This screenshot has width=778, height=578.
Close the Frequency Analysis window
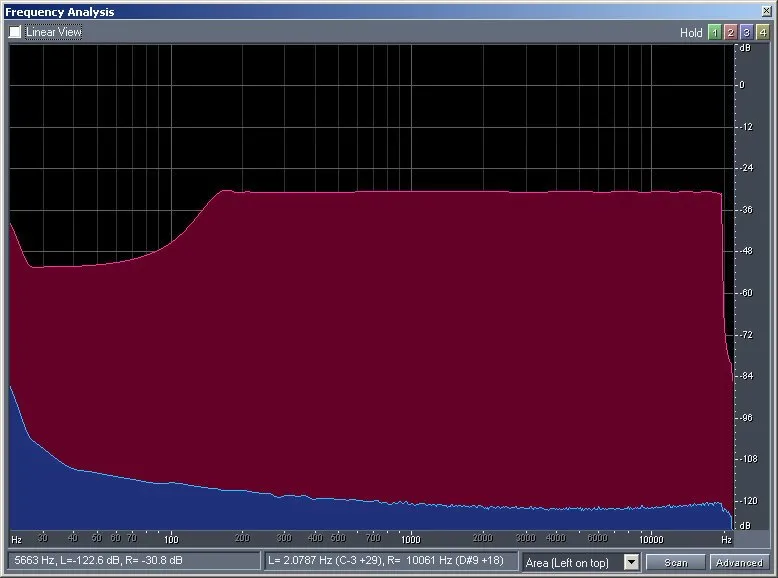click(767, 11)
